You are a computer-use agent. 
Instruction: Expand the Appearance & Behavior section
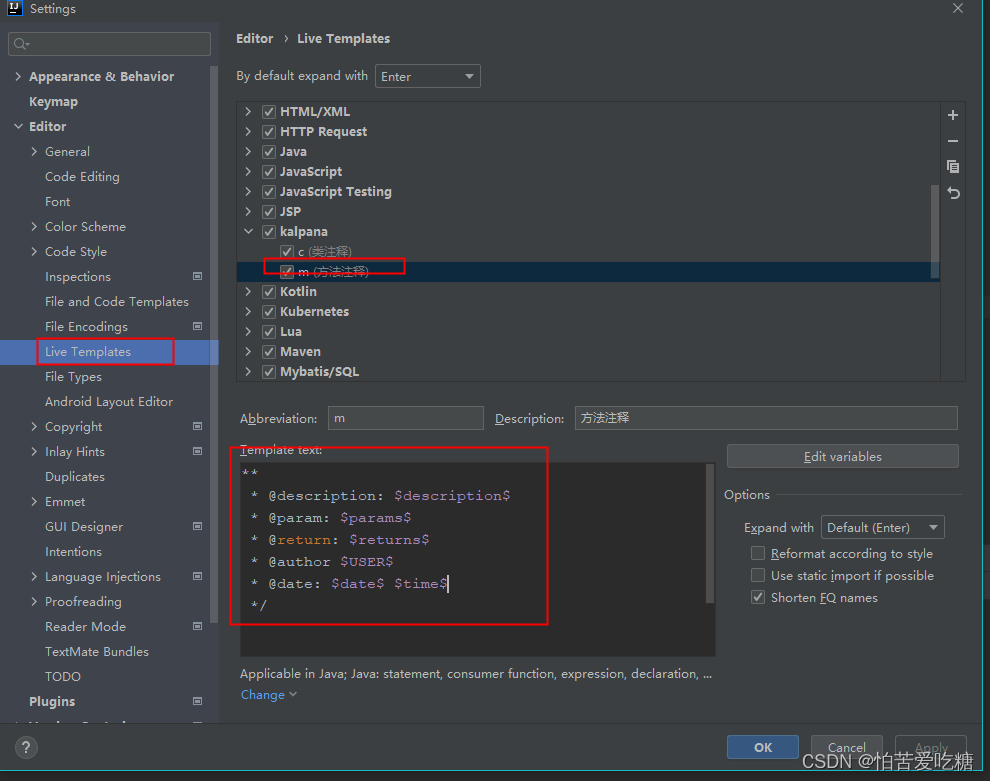click(18, 76)
